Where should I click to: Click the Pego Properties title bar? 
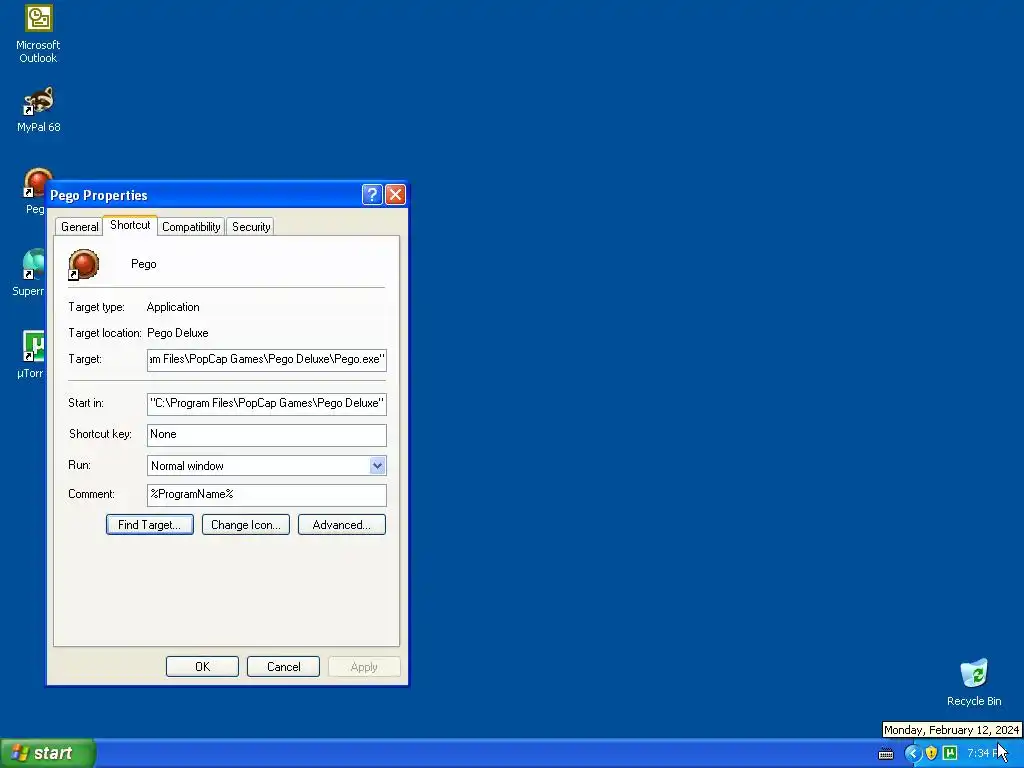coord(202,195)
